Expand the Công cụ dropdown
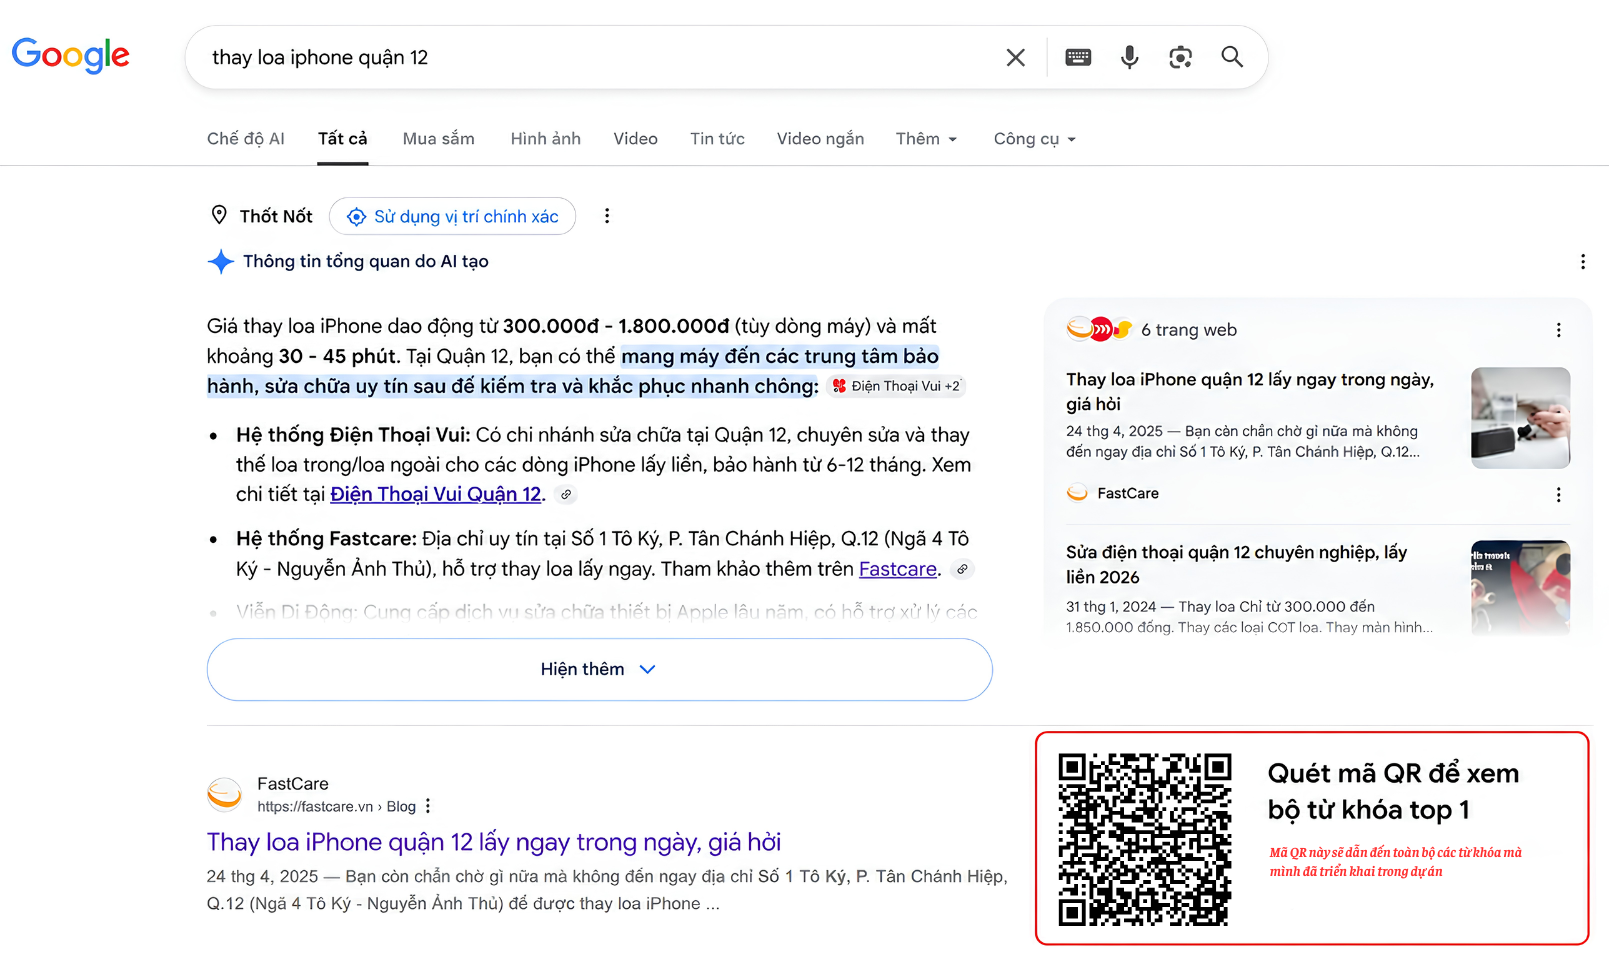1609x977 pixels. pyautogui.click(x=1034, y=139)
